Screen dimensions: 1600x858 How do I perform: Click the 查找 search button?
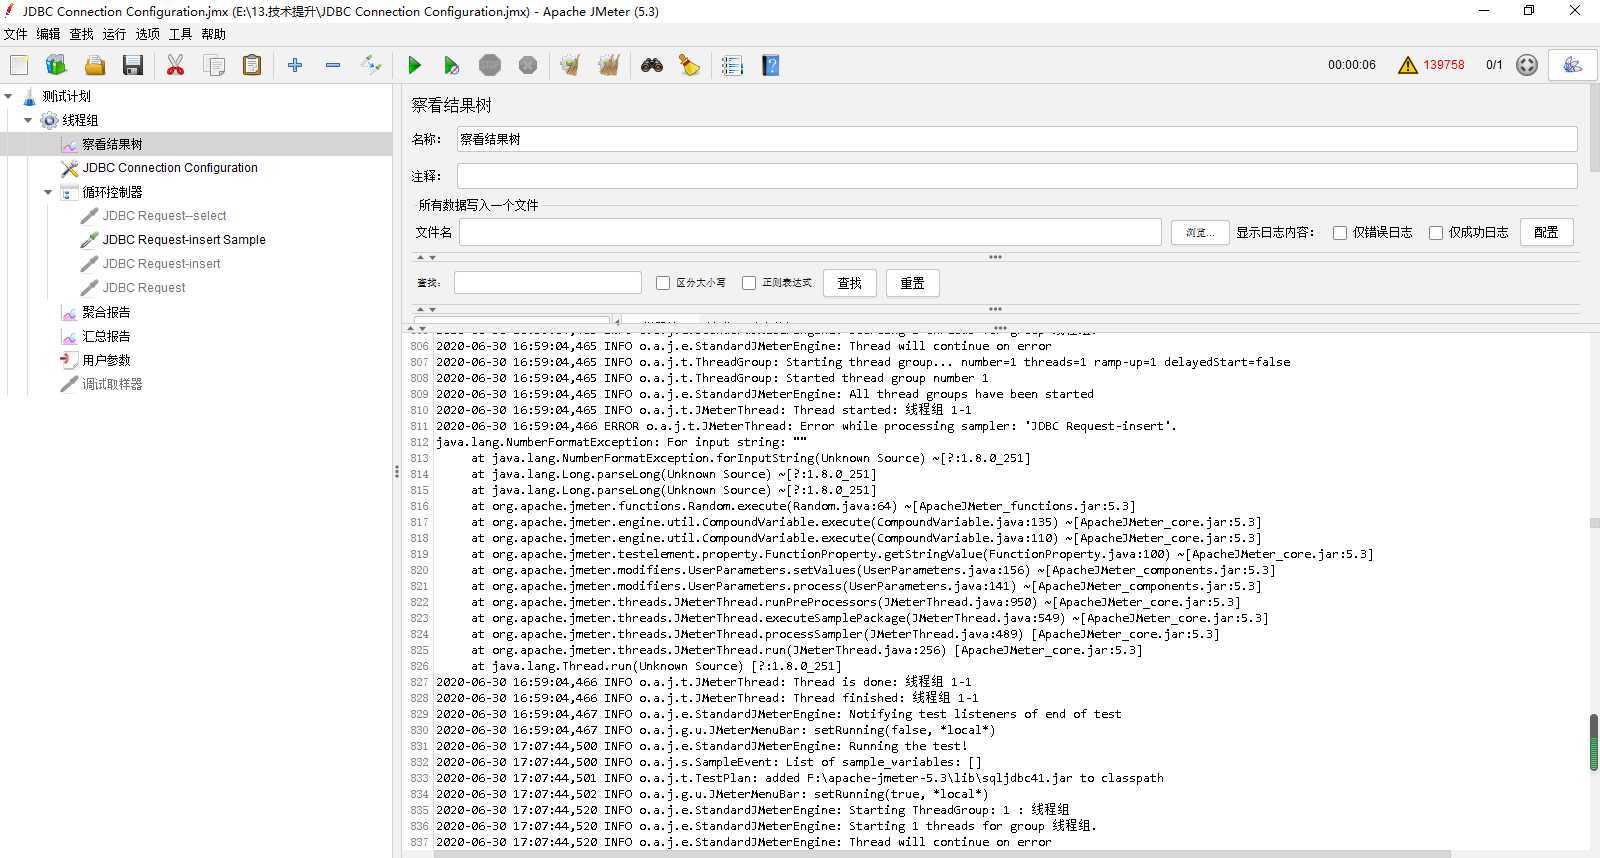click(849, 283)
